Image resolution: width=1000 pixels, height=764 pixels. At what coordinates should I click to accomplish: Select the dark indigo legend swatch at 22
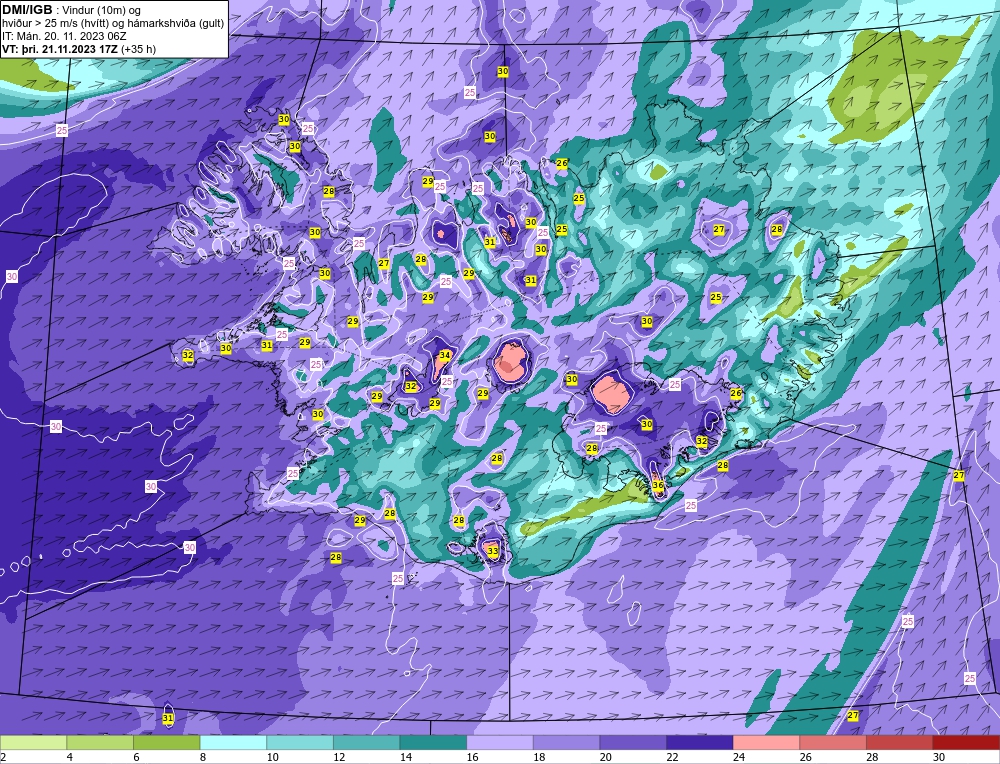point(700,742)
